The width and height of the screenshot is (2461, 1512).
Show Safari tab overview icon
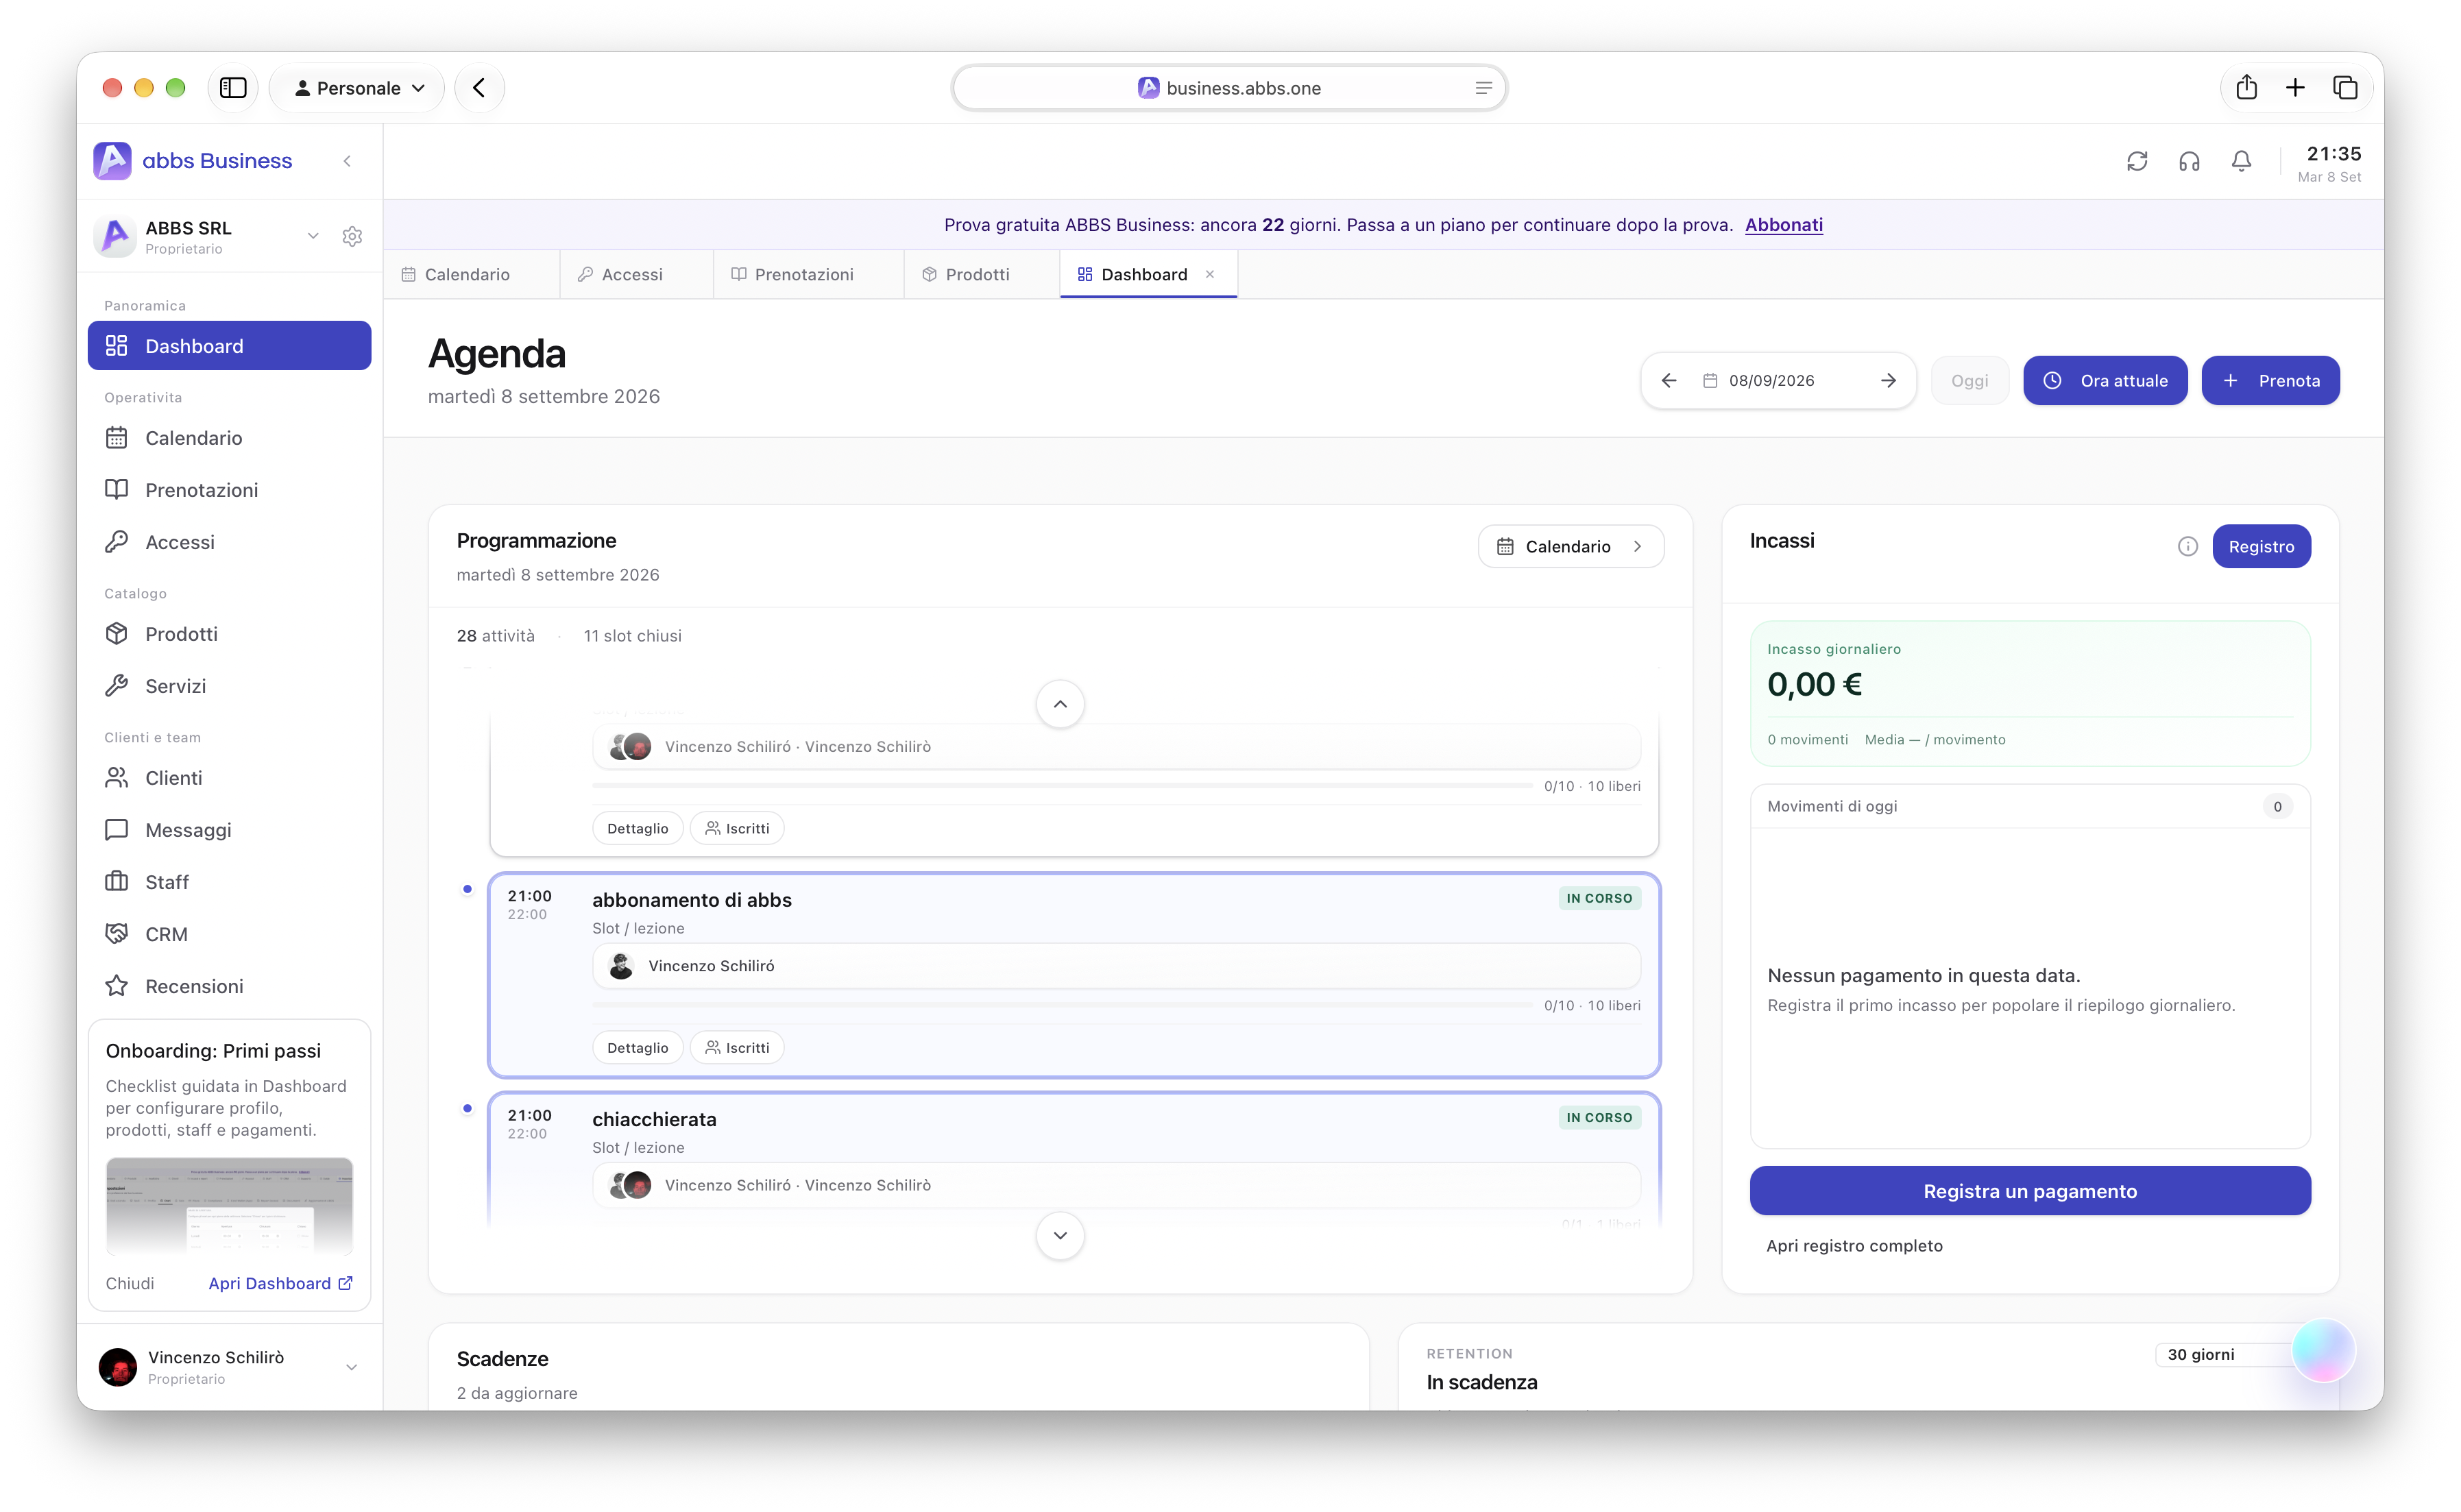pyautogui.click(x=2345, y=88)
